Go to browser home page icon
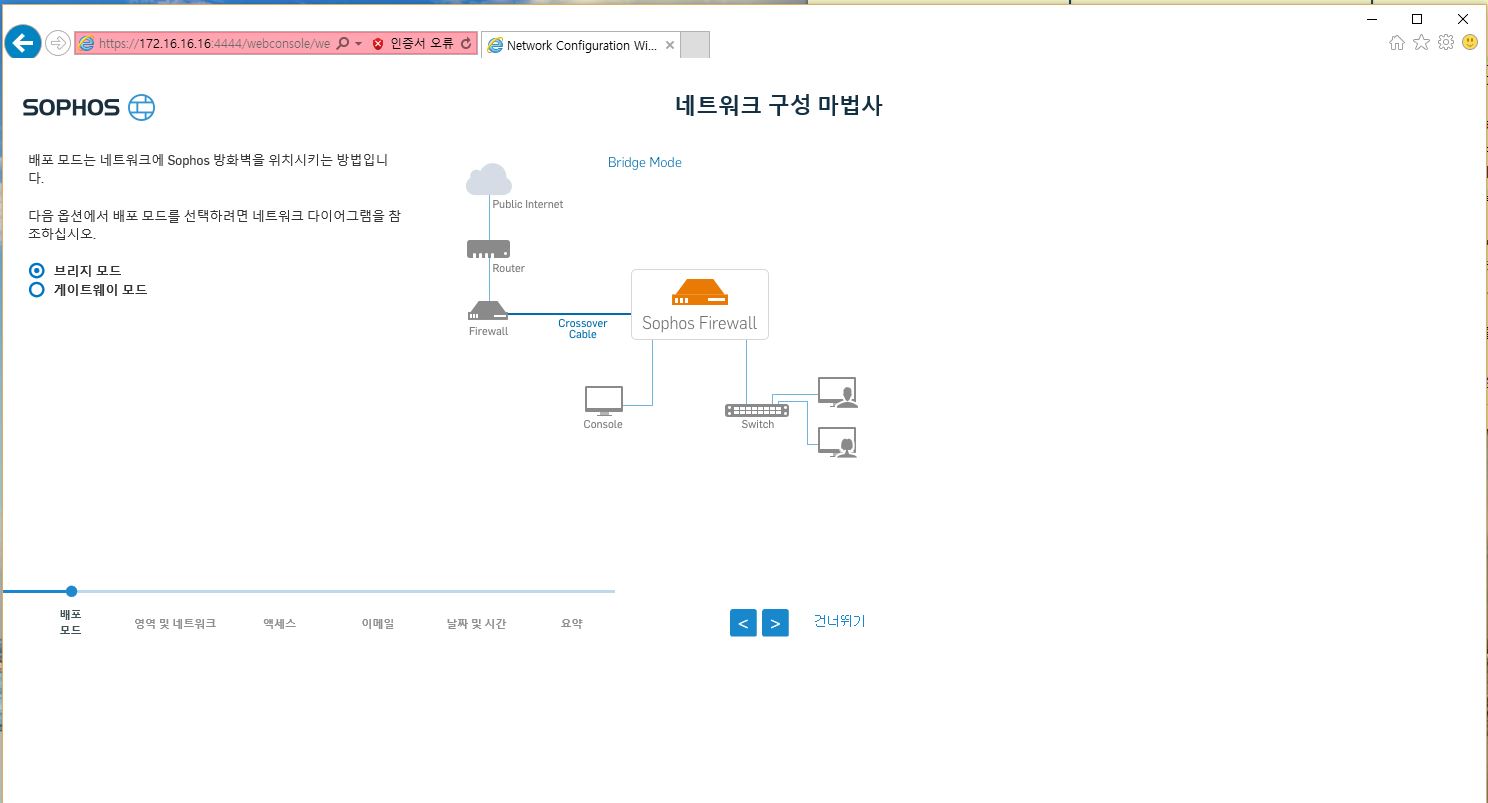1488x803 pixels. point(1397,43)
